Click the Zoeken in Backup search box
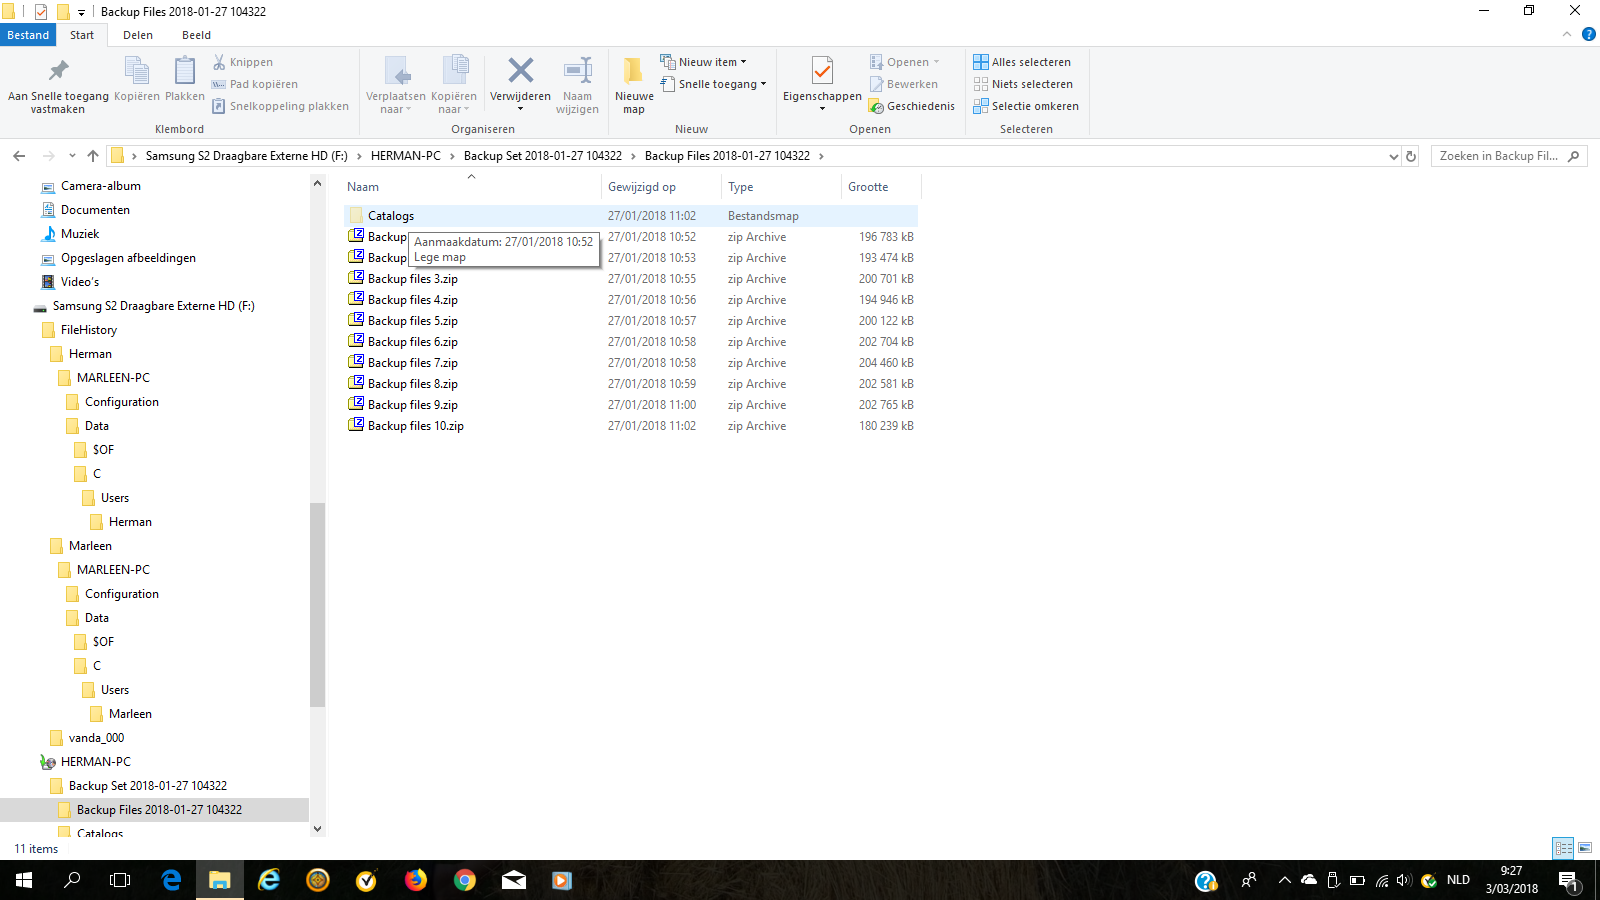This screenshot has height=900, width=1600. pos(1499,156)
